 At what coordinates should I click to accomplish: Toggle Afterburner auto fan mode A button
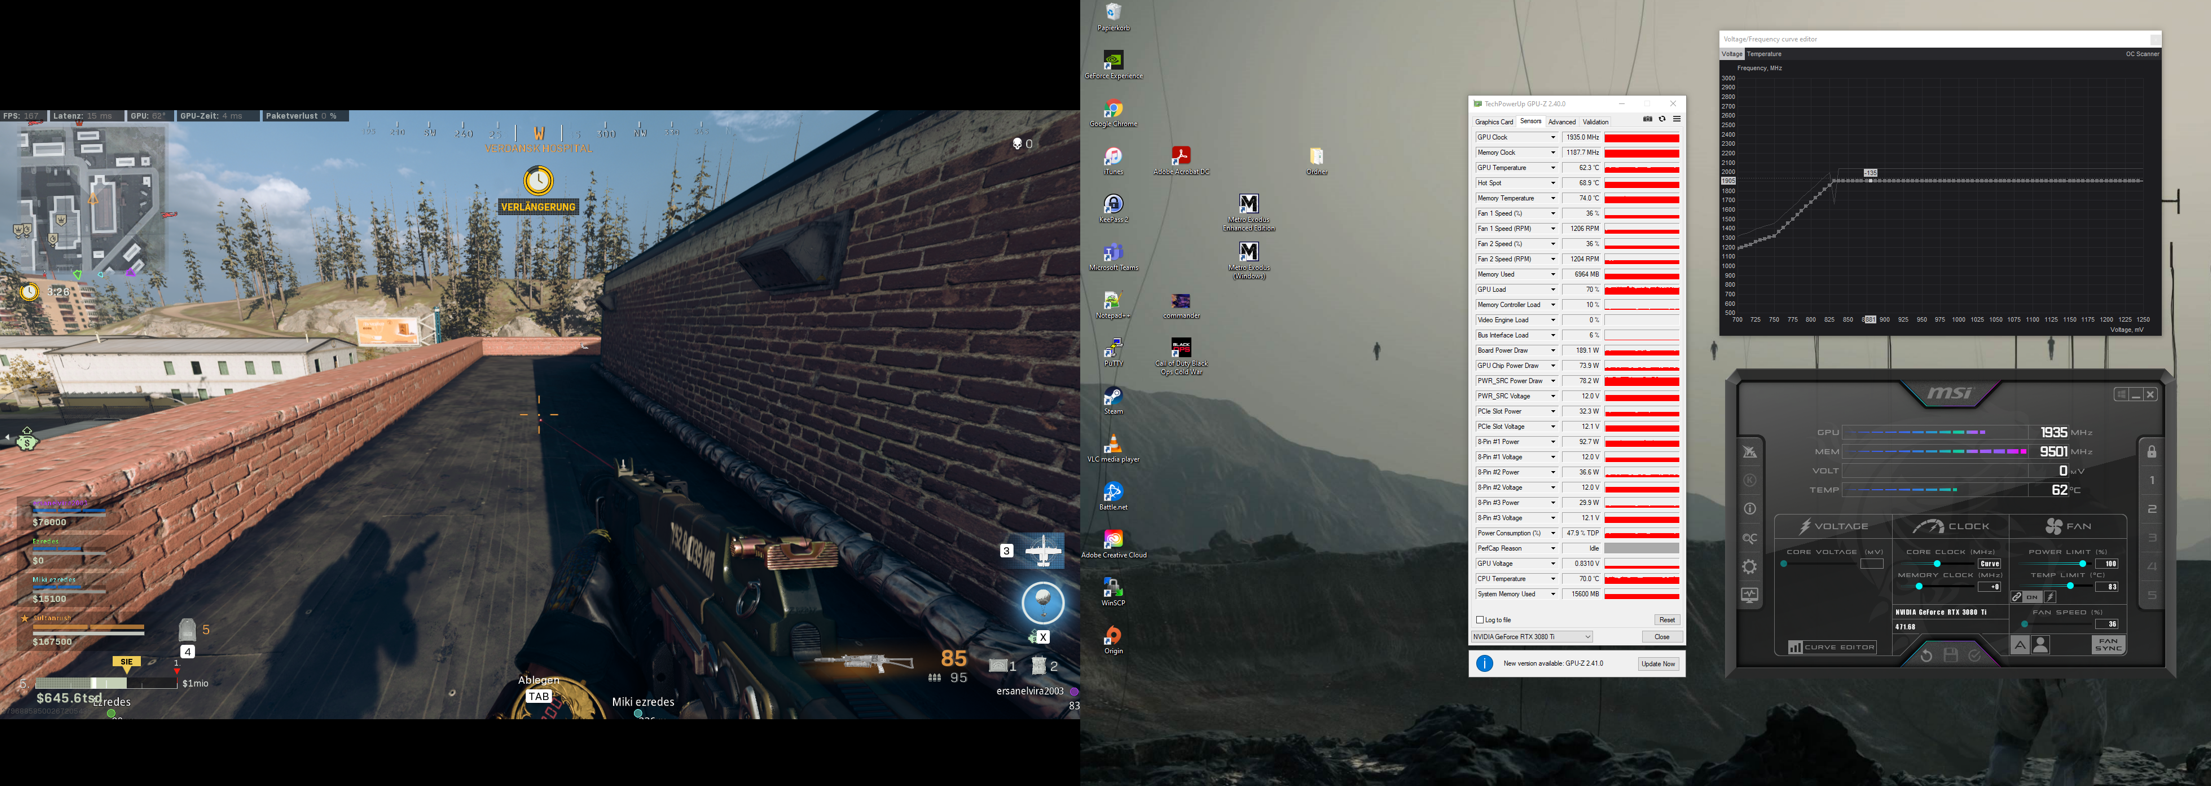point(2020,645)
